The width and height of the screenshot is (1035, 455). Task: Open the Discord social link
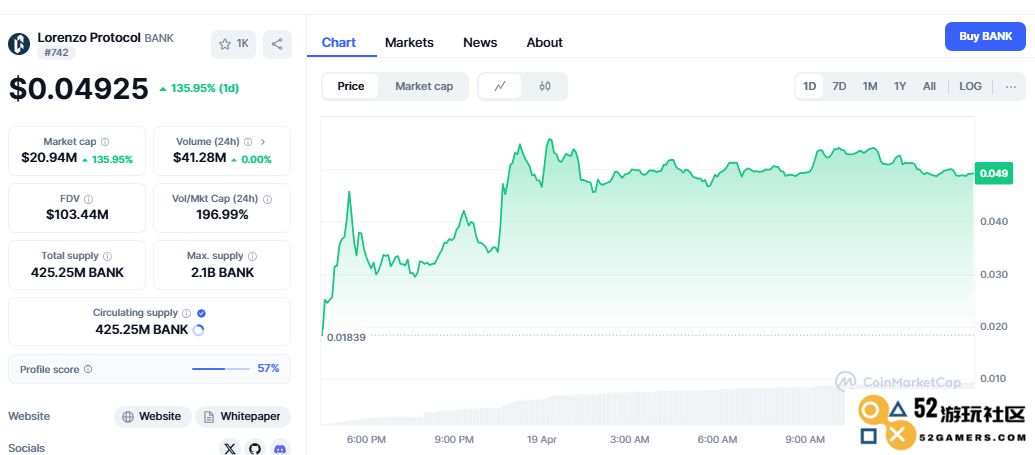pos(280,448)
